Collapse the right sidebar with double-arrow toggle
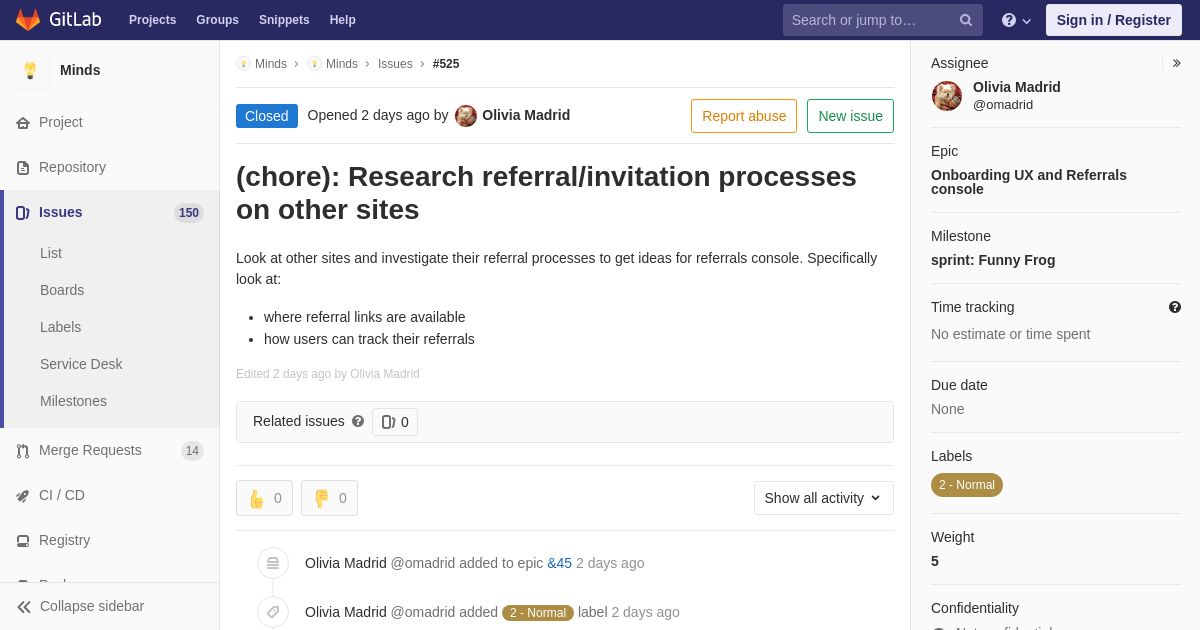This screenshot has width=1200, height=630. [x=1176, y=63]
